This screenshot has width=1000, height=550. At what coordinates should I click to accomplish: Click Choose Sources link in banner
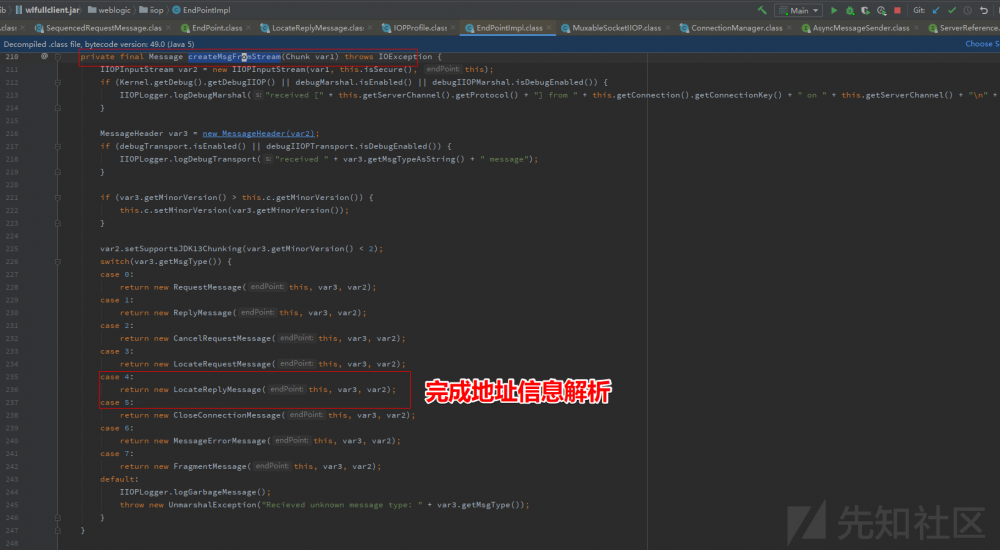[x=982, y=44]
